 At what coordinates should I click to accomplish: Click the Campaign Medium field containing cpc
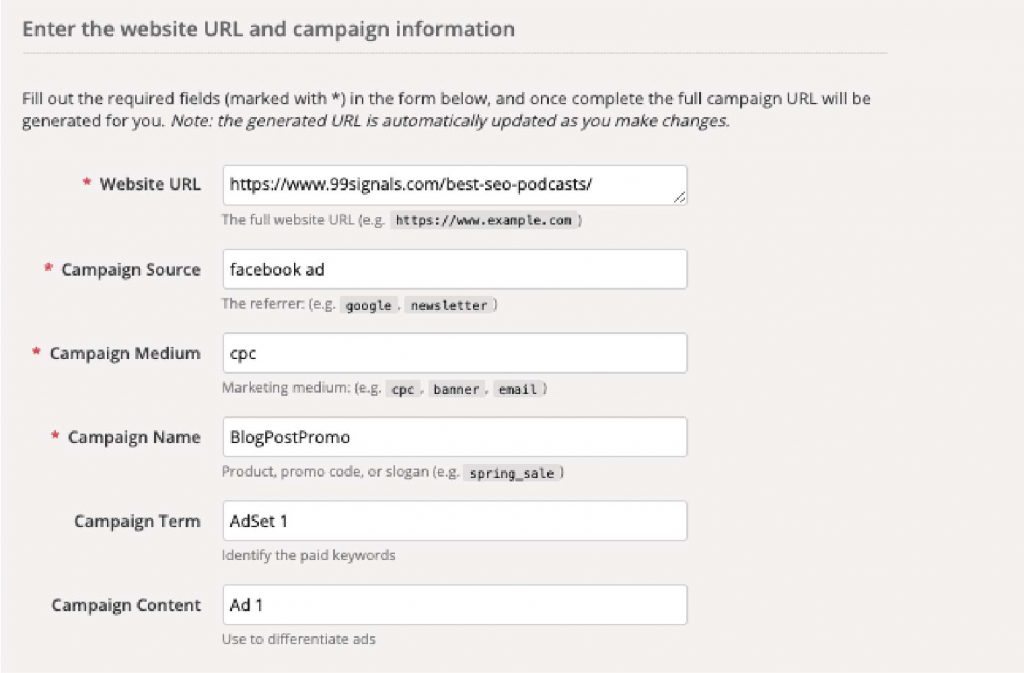pyautogui.click(x=455, y=352)
